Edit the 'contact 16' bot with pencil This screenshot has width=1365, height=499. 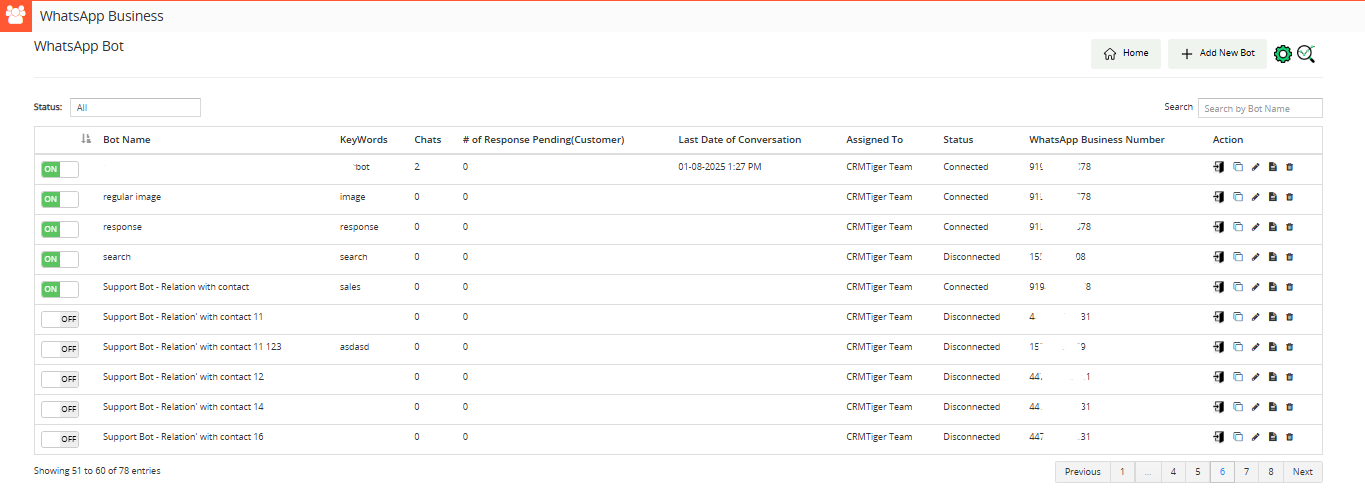[x=1255, y=437]
